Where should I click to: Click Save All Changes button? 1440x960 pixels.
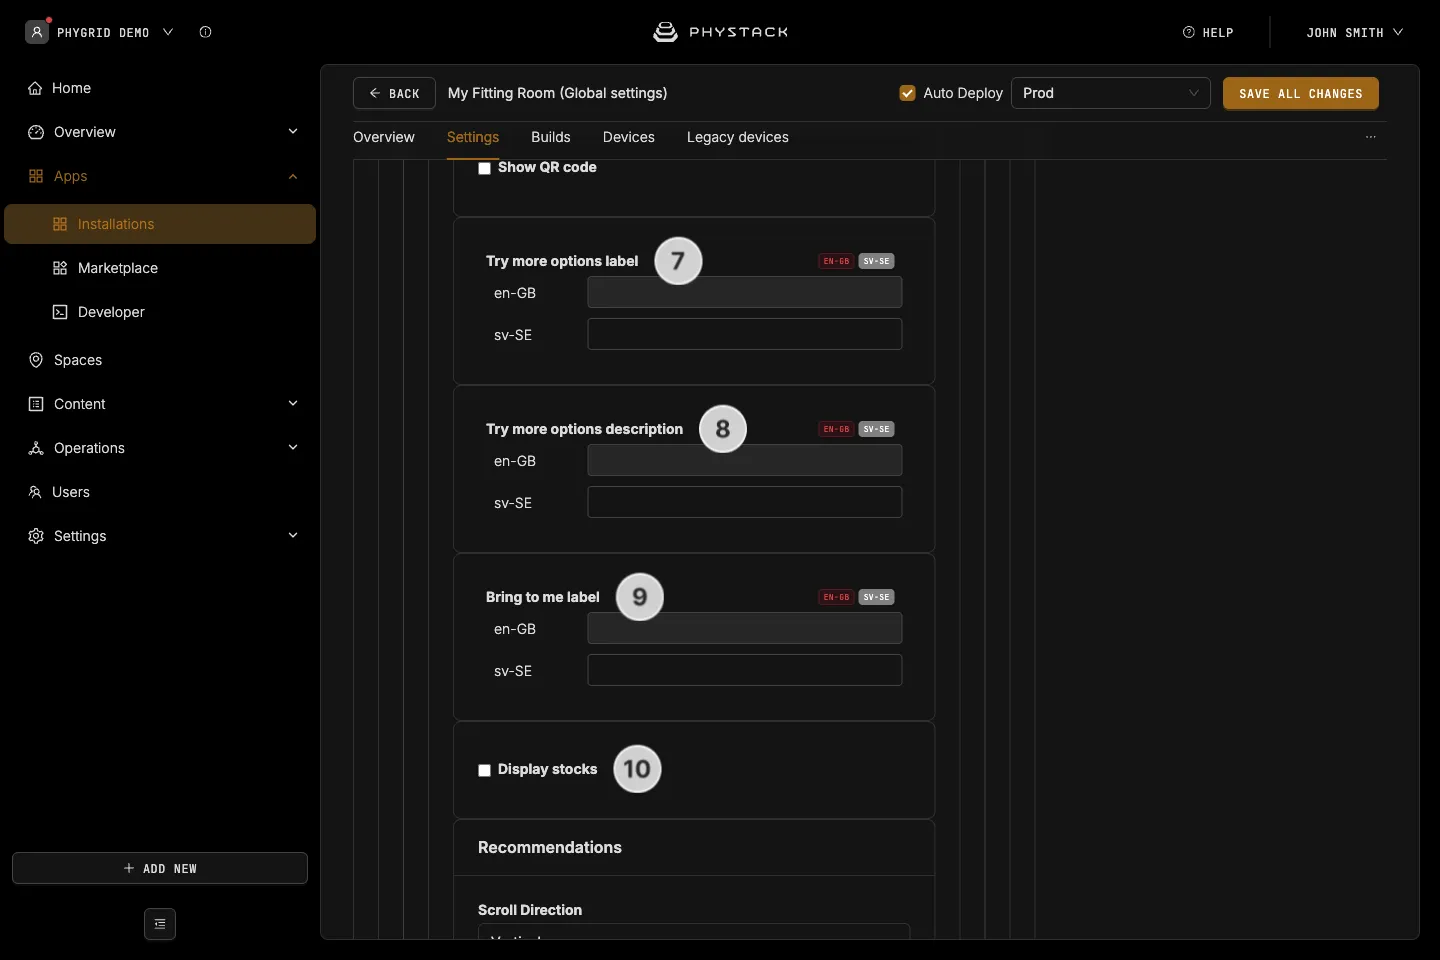(1301, 93)
